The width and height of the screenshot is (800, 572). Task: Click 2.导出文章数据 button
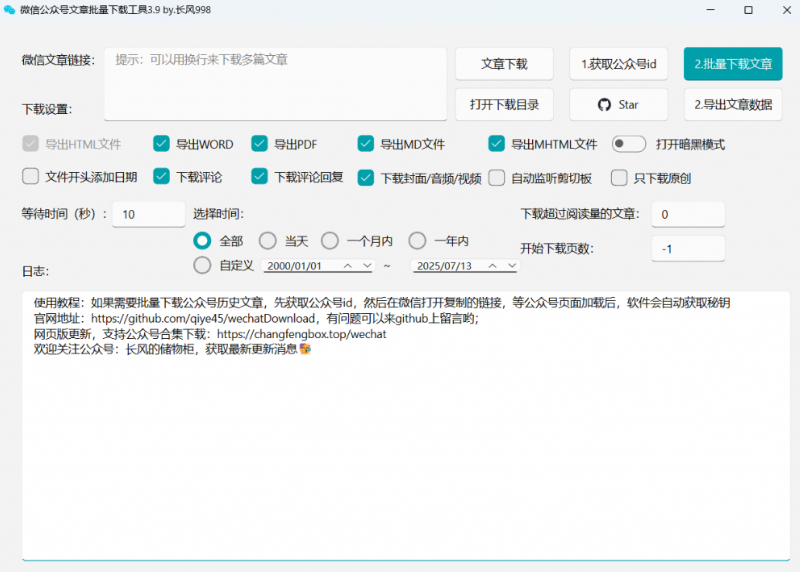click(733, 105)
